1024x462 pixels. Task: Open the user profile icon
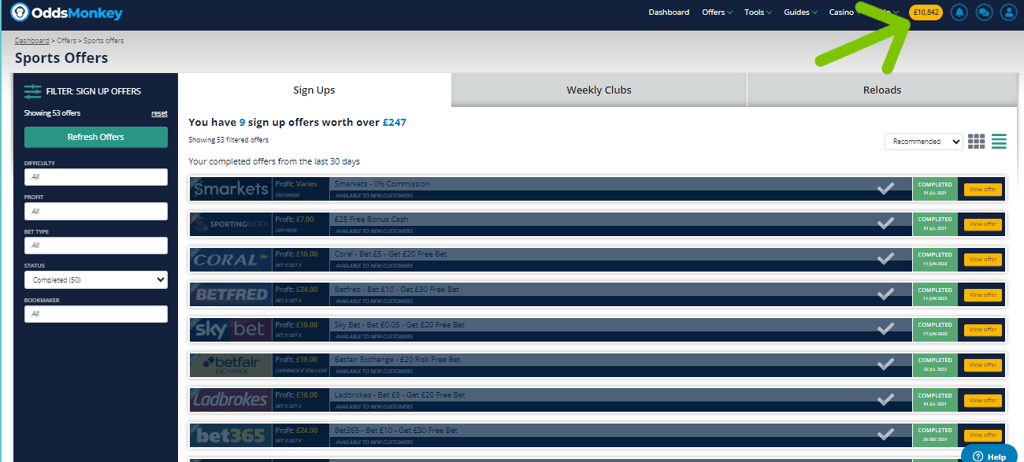click(1008, 12)
